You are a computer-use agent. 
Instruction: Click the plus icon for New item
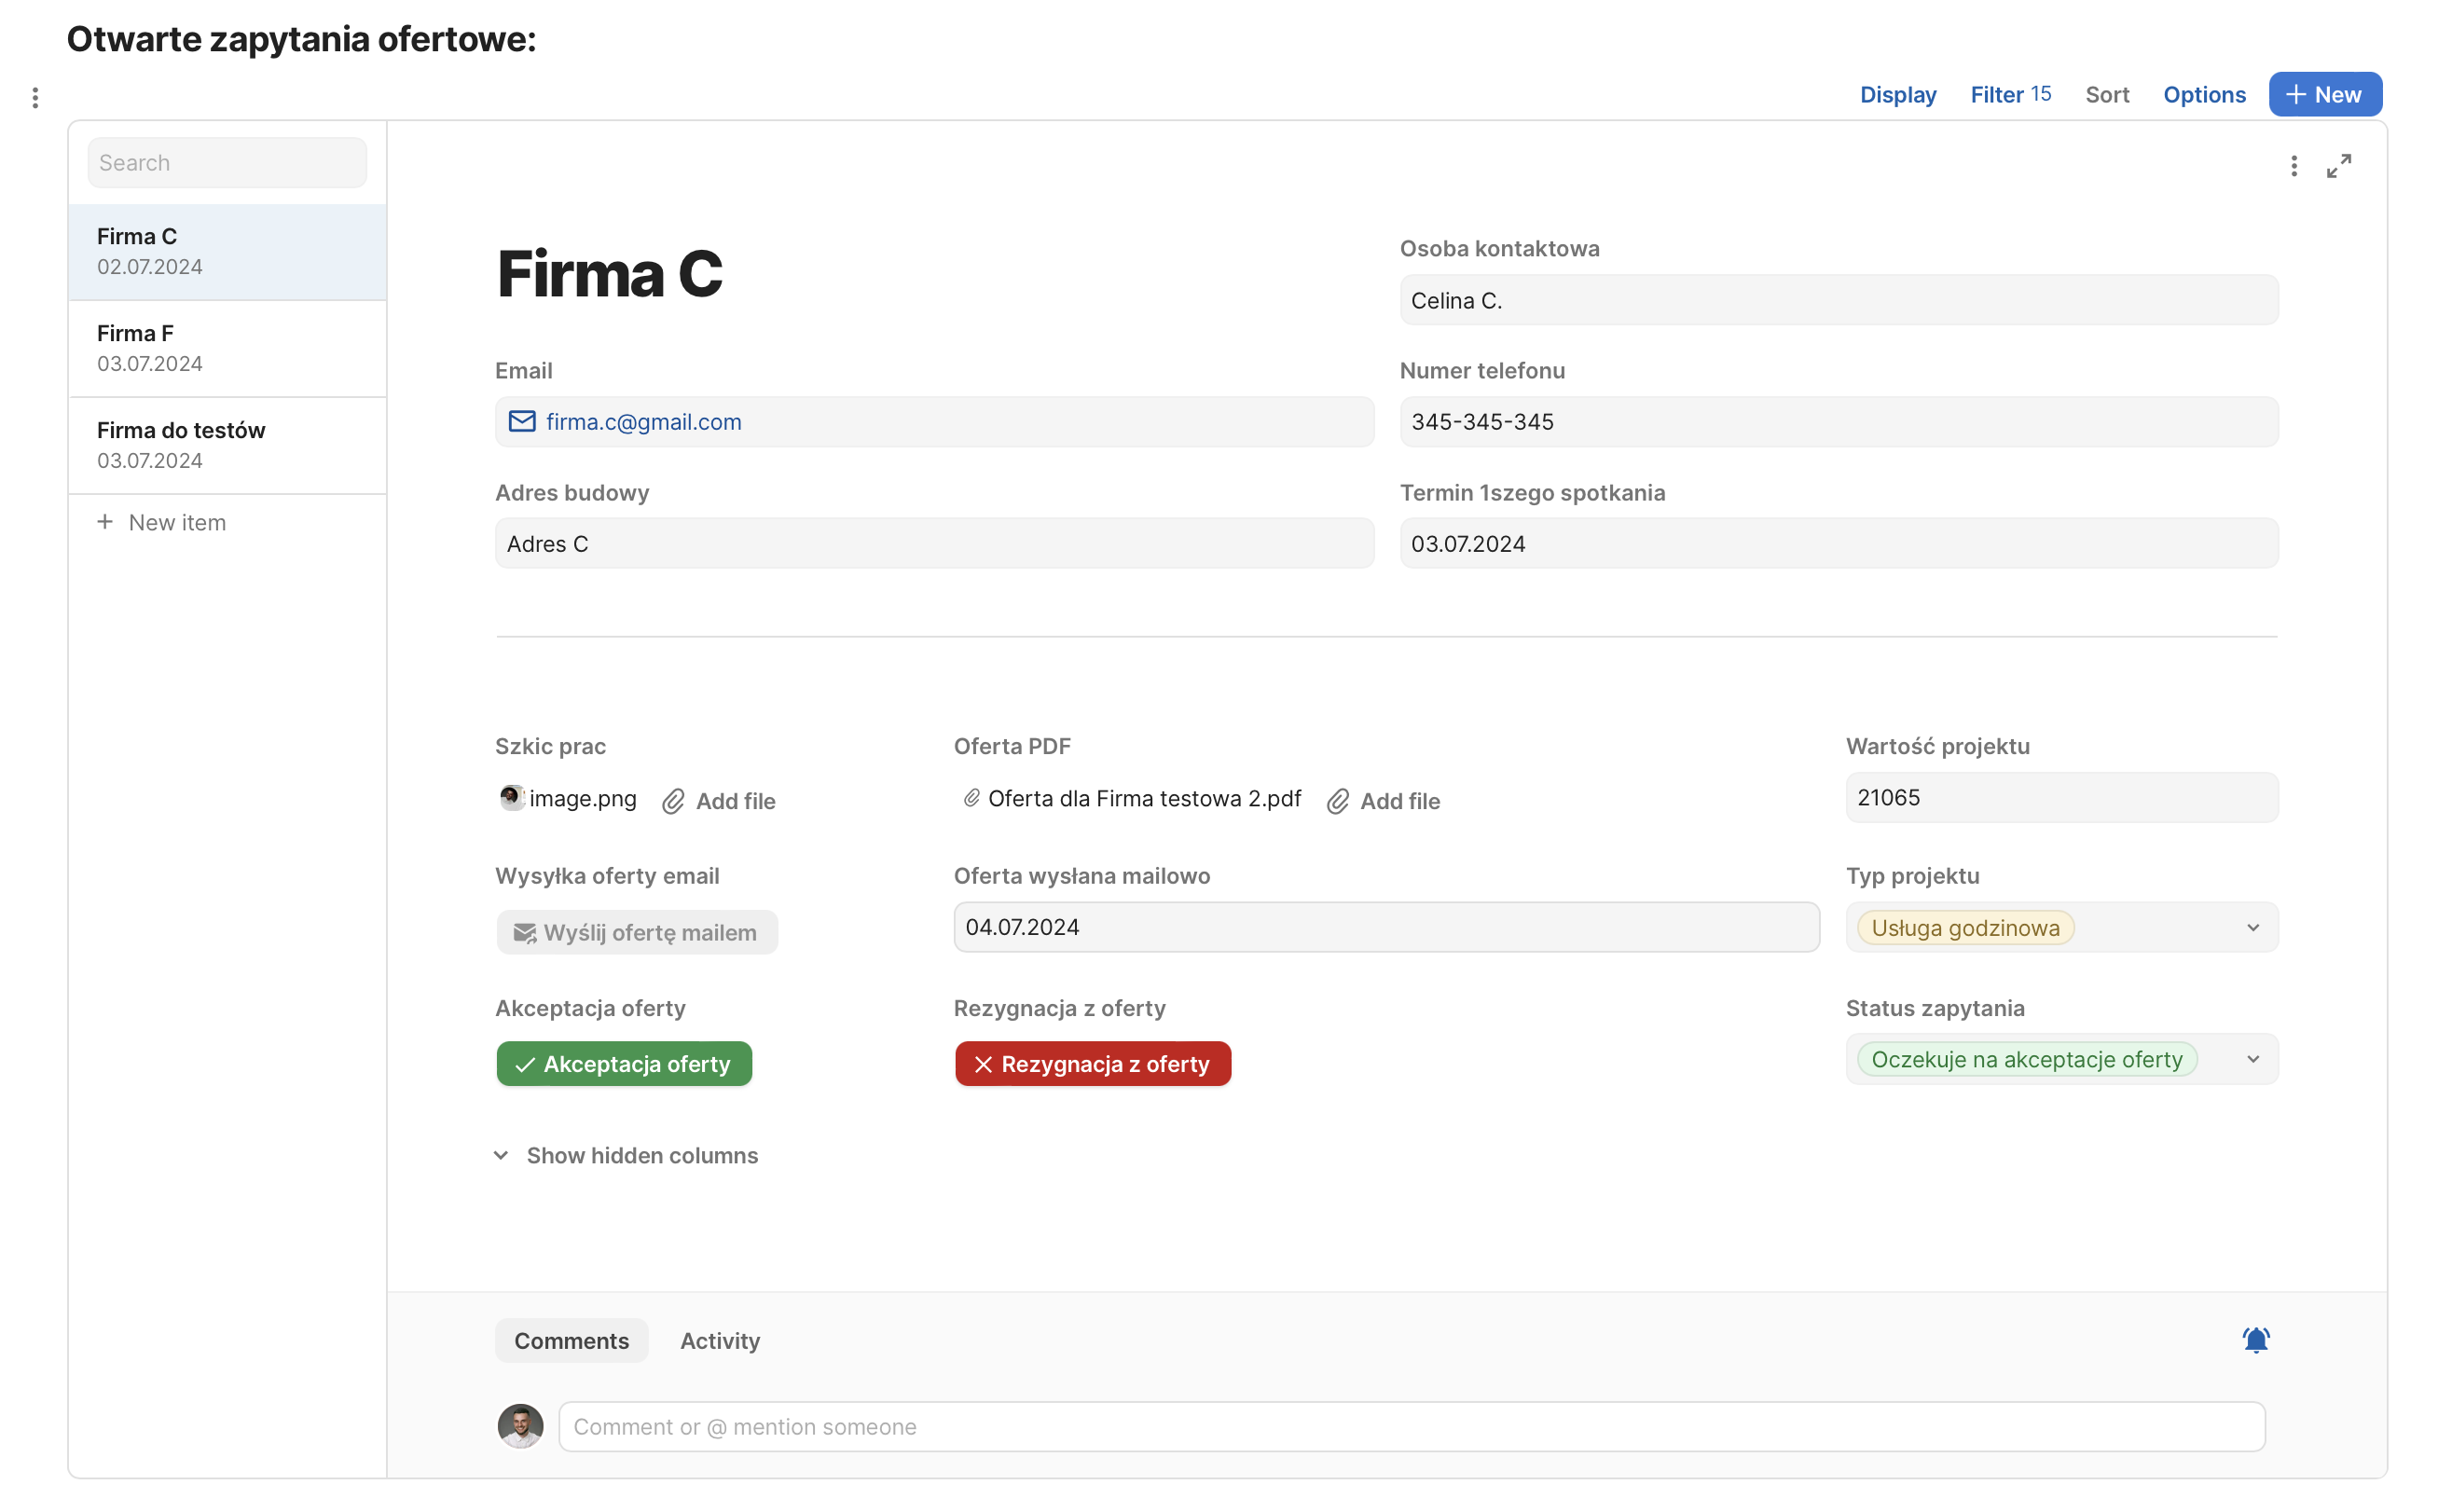(x=105, y=522)
